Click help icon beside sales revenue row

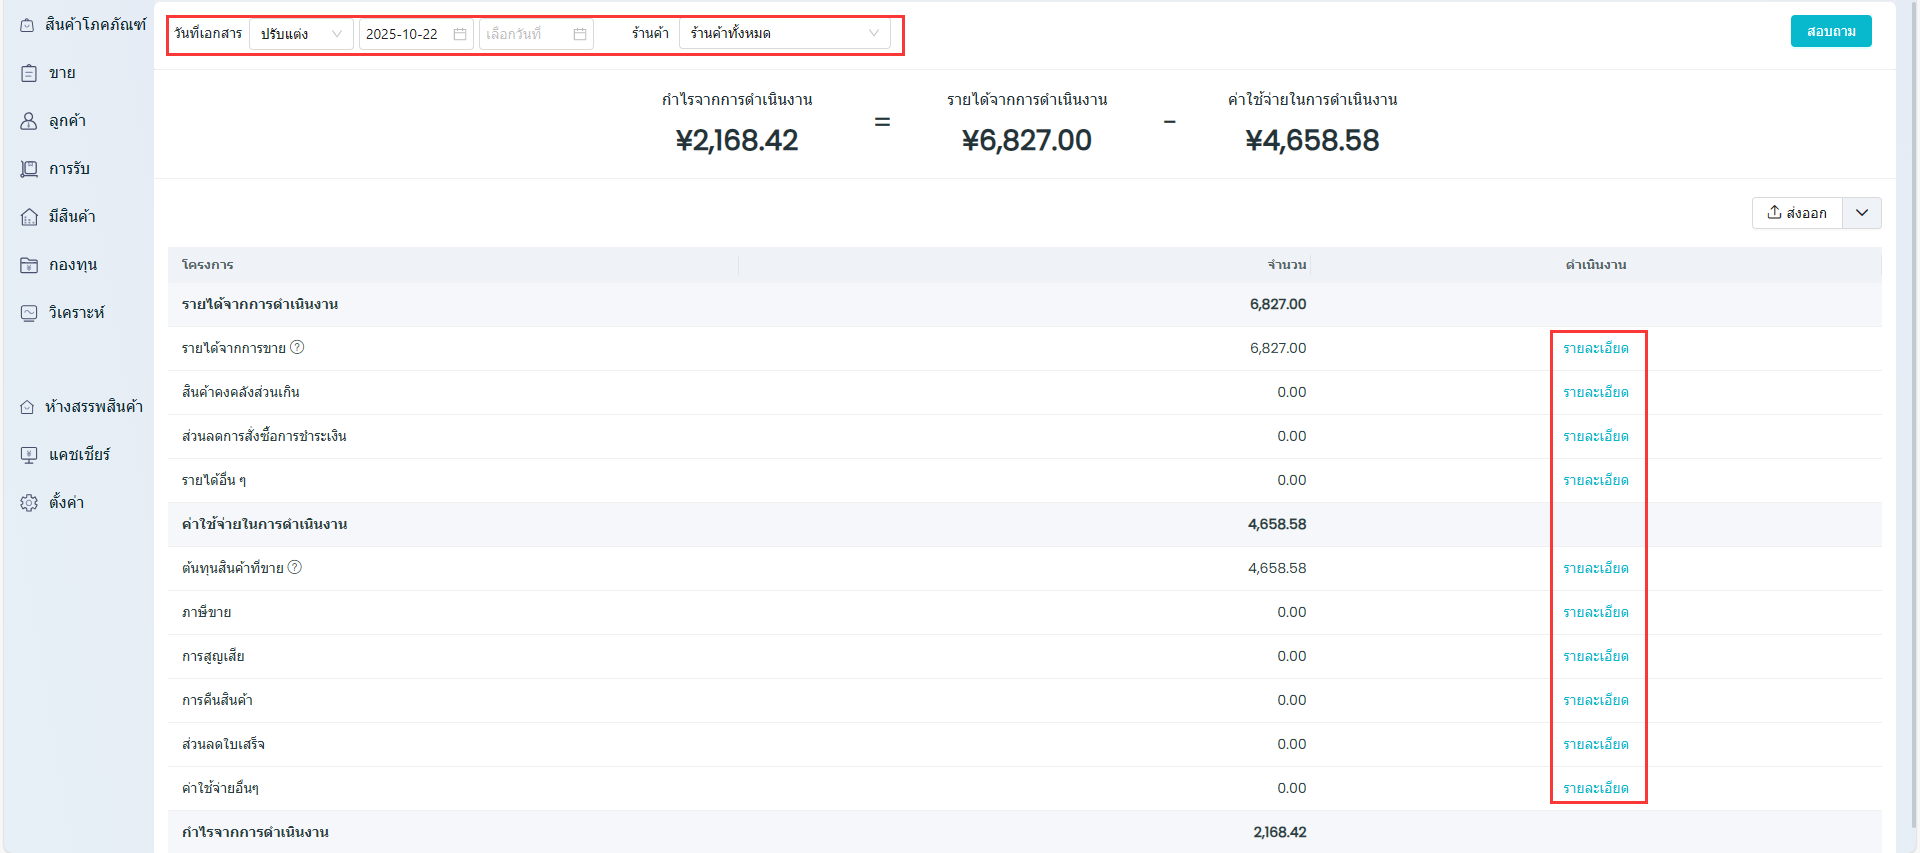[297, 348]
